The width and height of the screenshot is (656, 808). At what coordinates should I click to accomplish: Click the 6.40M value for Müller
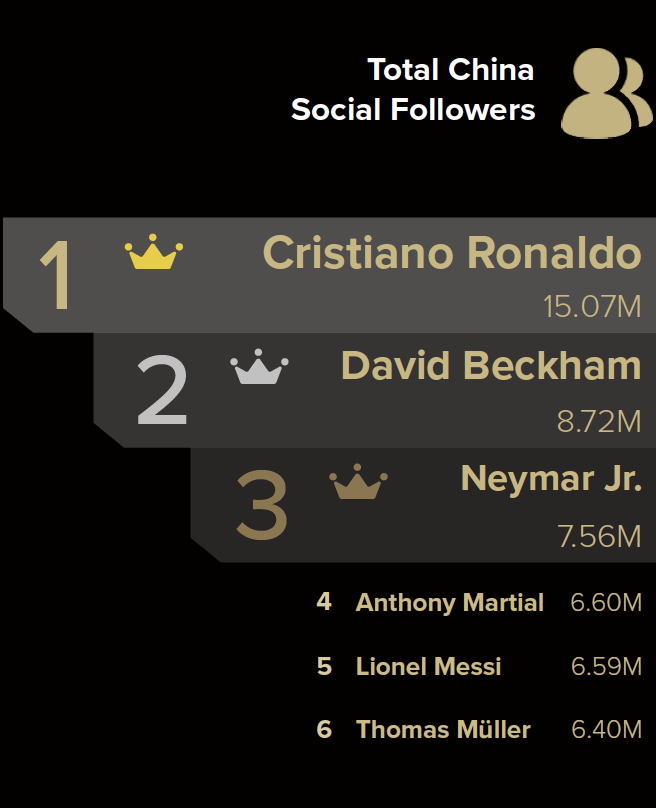click(606, 730)
